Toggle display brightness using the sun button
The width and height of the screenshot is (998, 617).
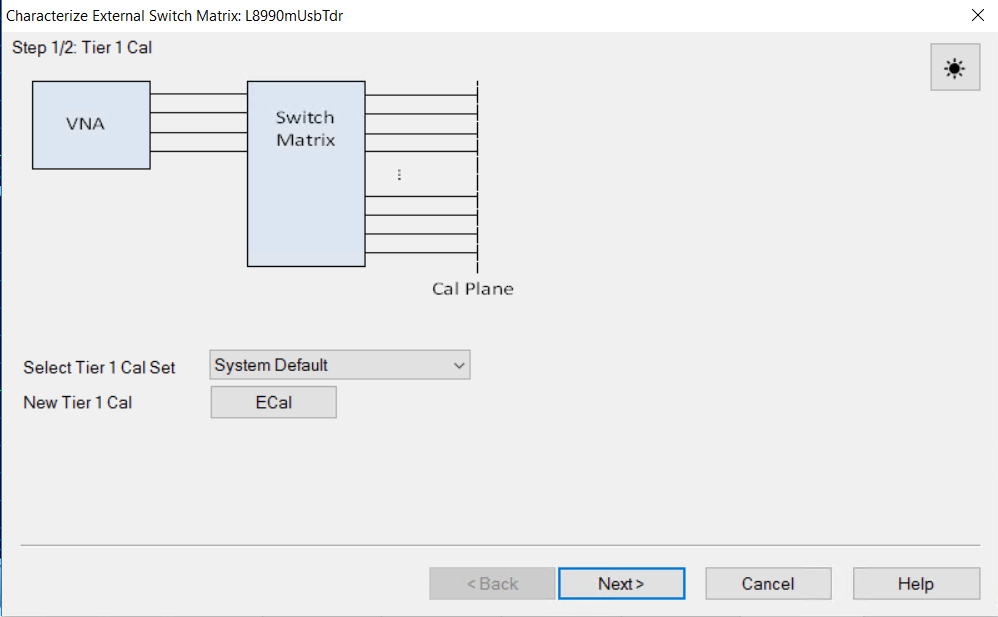(x=954, y=66)
